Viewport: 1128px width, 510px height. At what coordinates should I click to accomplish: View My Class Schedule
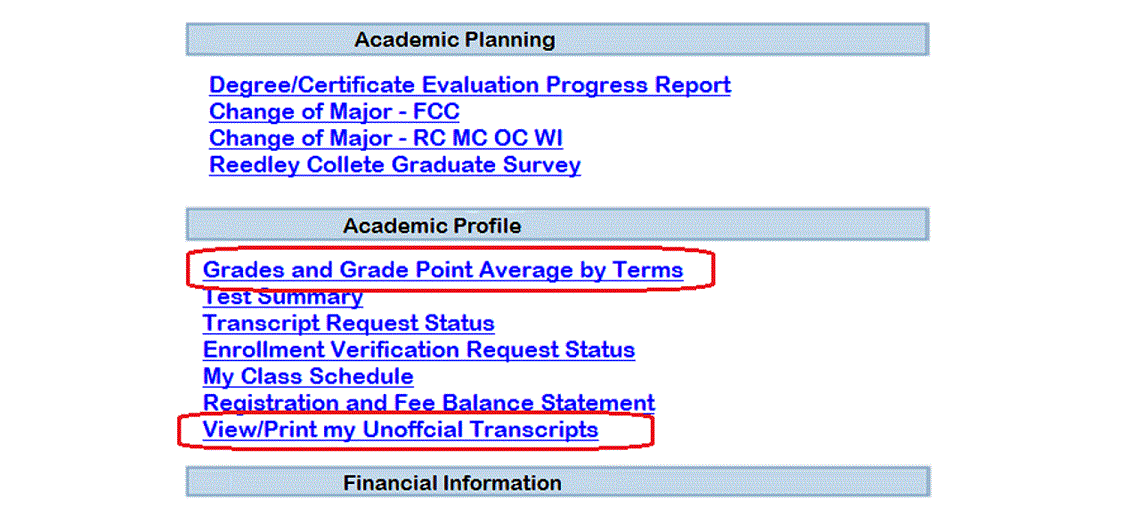click(x=308, y=377)
